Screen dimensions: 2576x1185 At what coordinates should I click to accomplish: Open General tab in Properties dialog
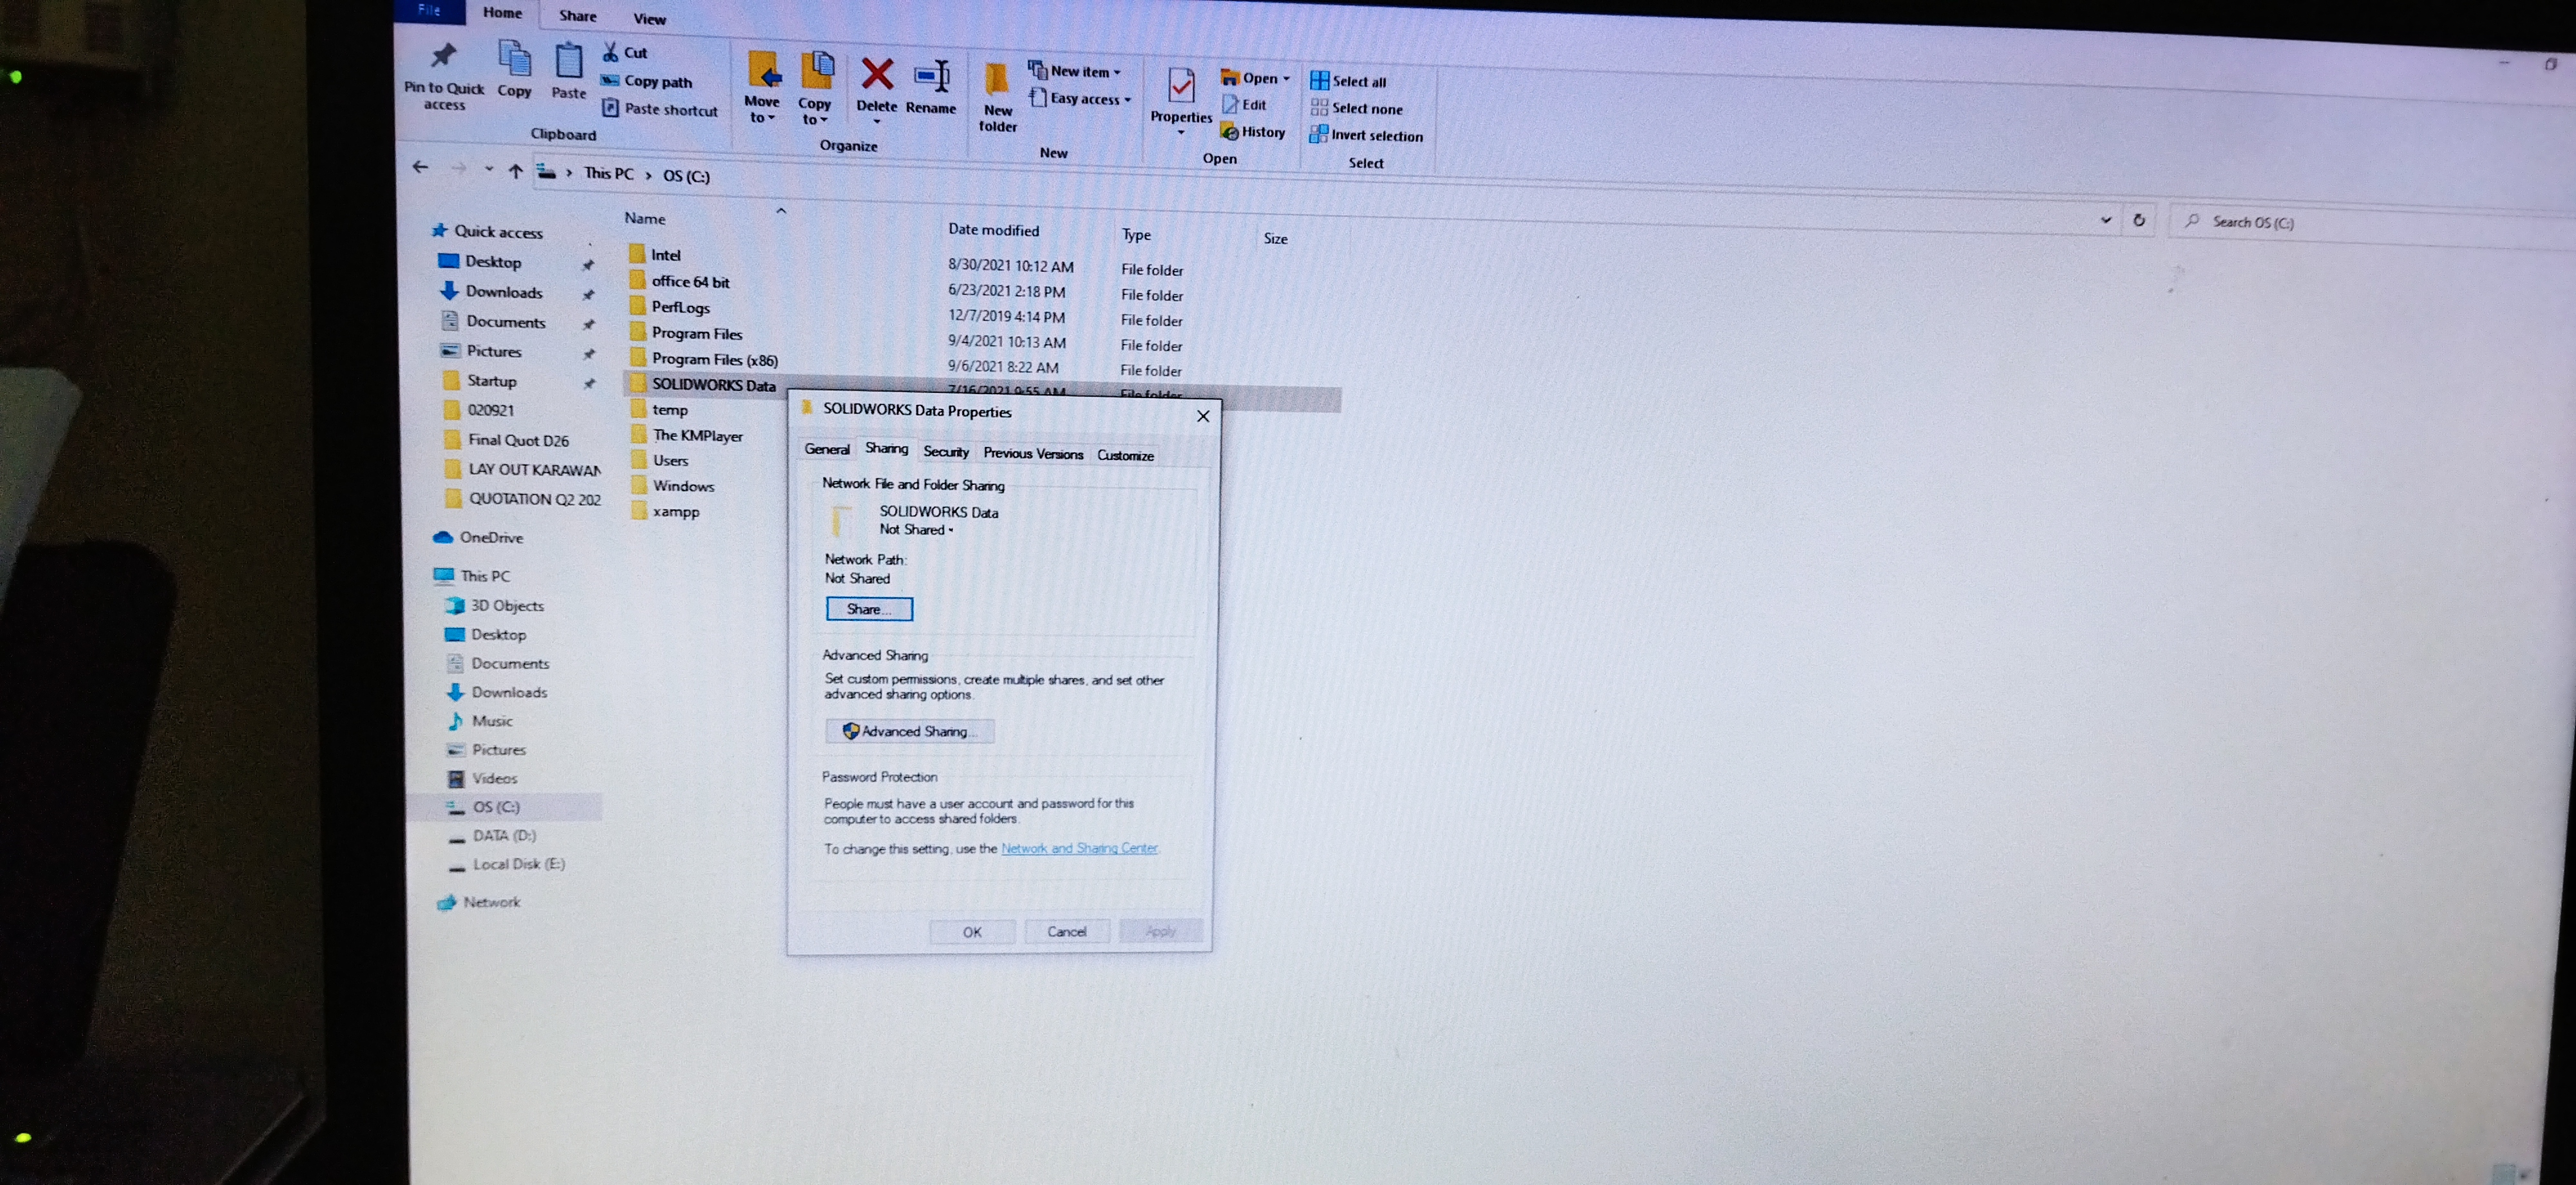(x=827, y=449)
